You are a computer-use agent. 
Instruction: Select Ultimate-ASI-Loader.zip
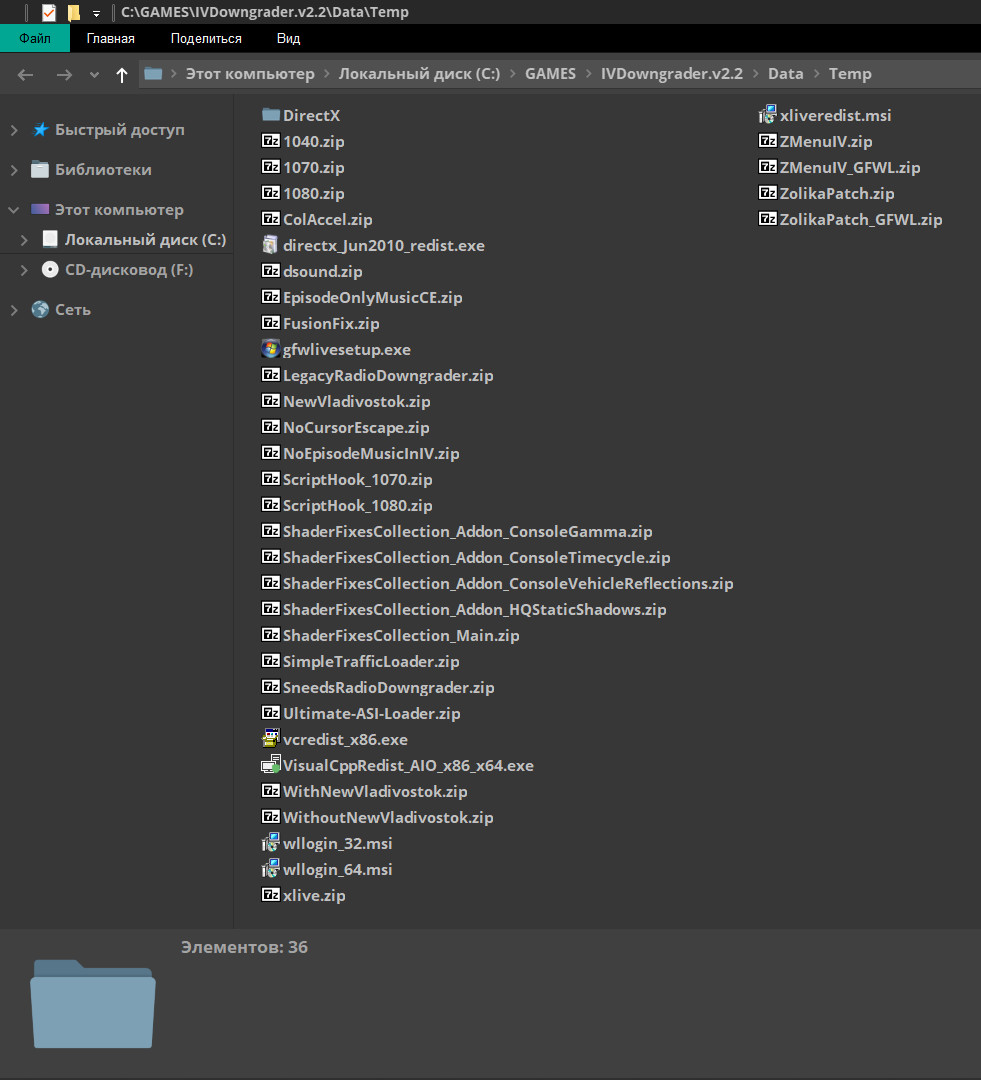click(x=371, y=714)
